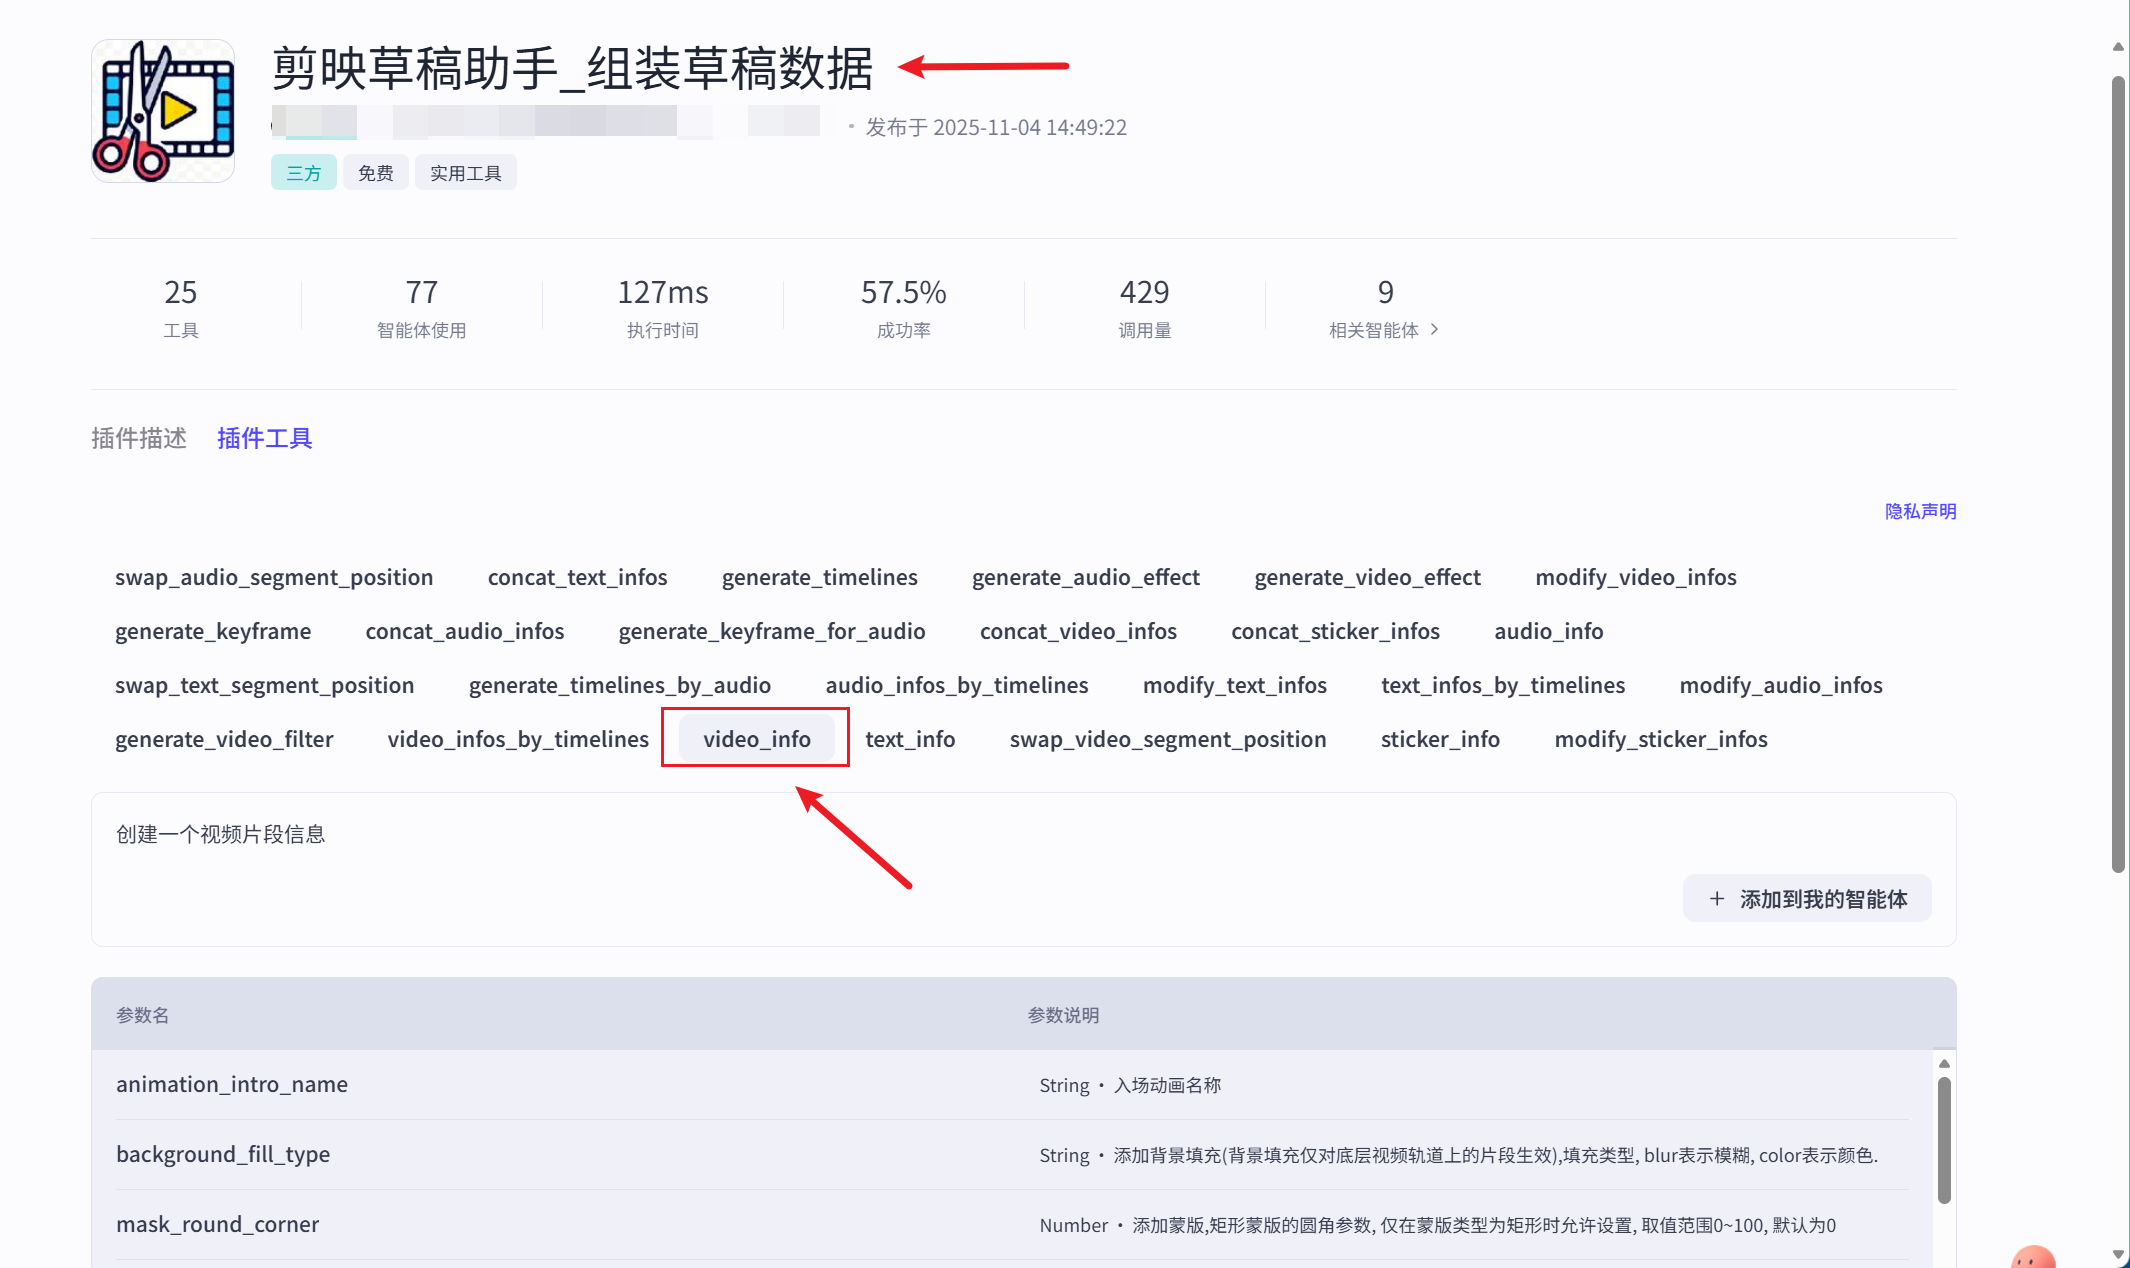Click the 三方 tag

tap(303, 173)
